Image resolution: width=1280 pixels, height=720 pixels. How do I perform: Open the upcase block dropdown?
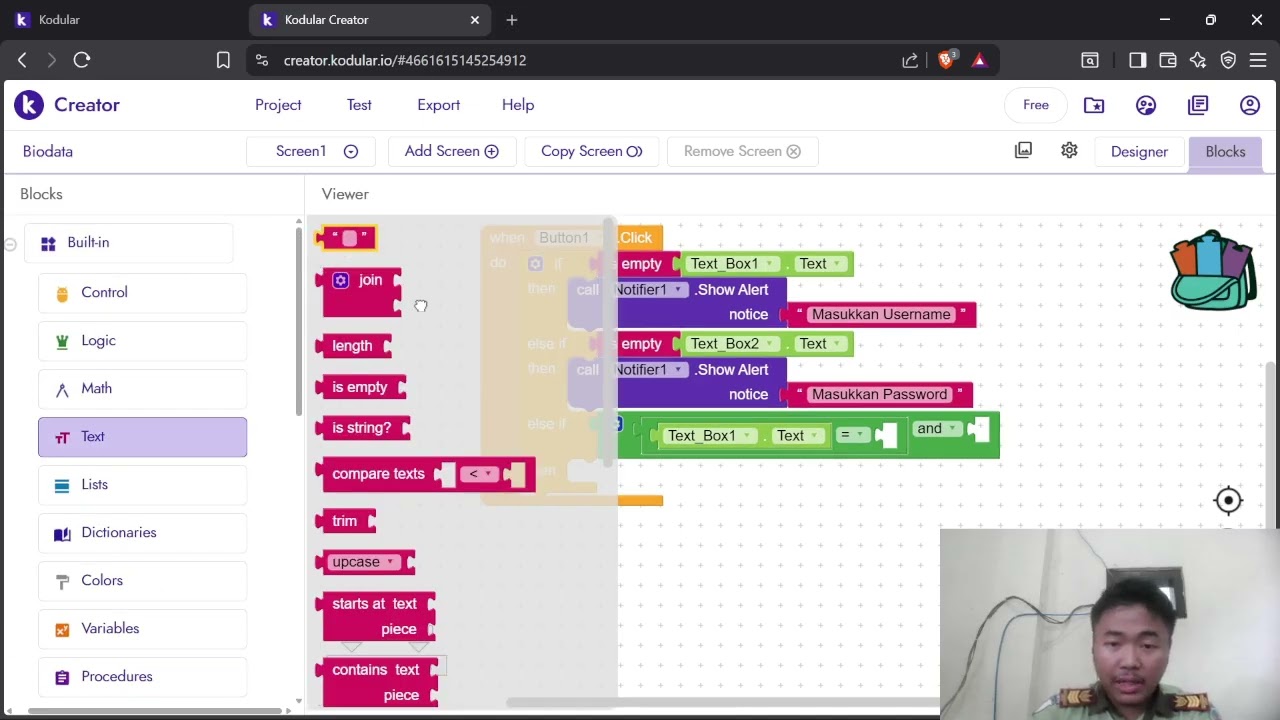coord(362,562)
